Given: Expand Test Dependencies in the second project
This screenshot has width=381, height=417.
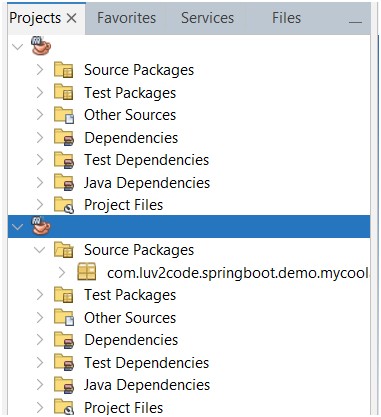Looking at the screenshot, I should pos(40,363).
